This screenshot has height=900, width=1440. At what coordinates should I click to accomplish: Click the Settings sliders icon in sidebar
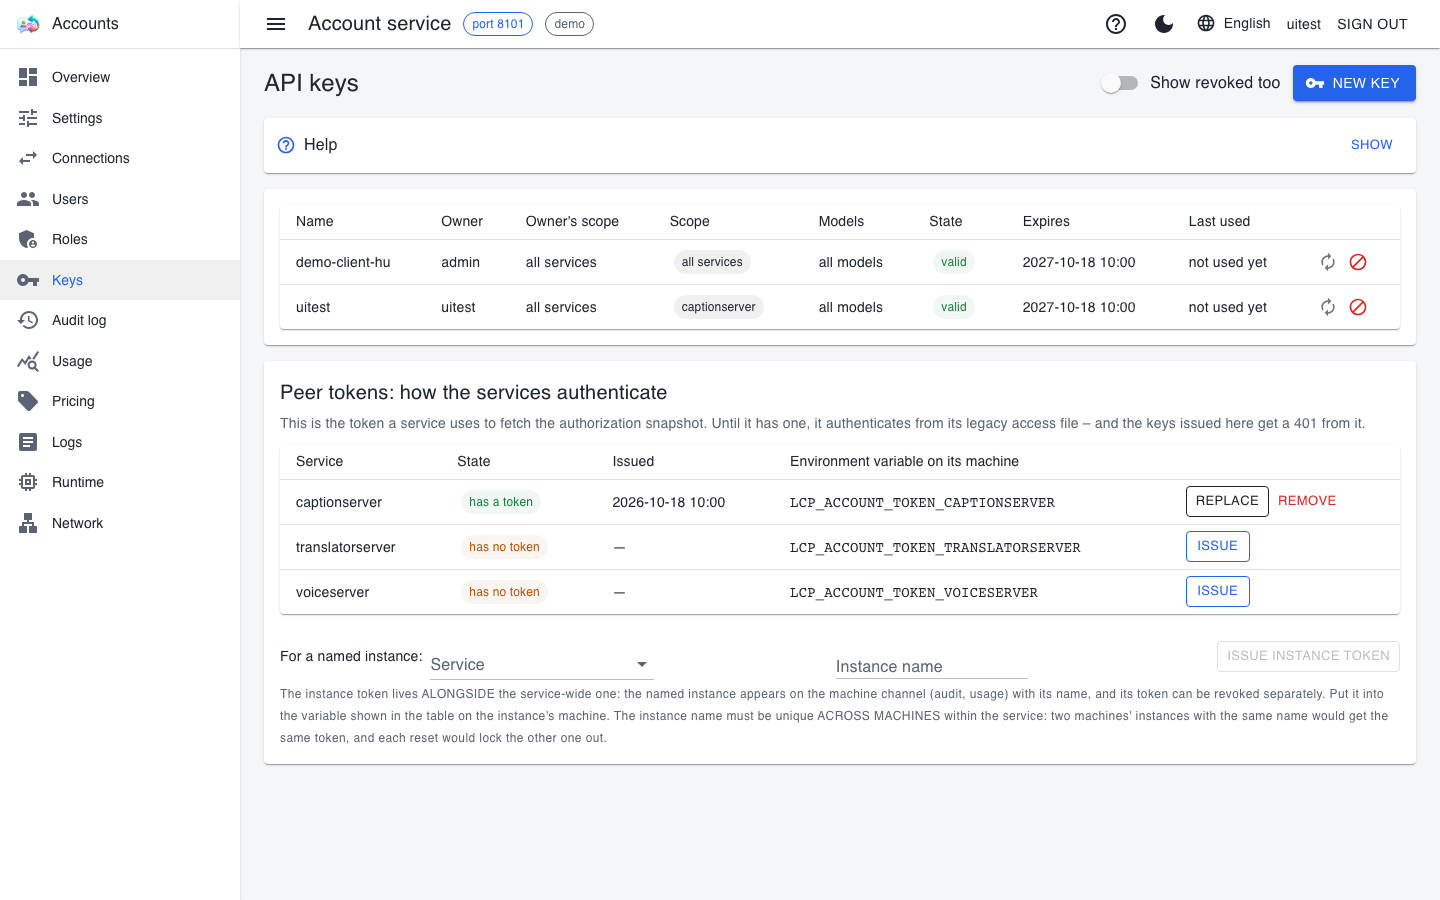pyautogui.click(x=28, y=118)
